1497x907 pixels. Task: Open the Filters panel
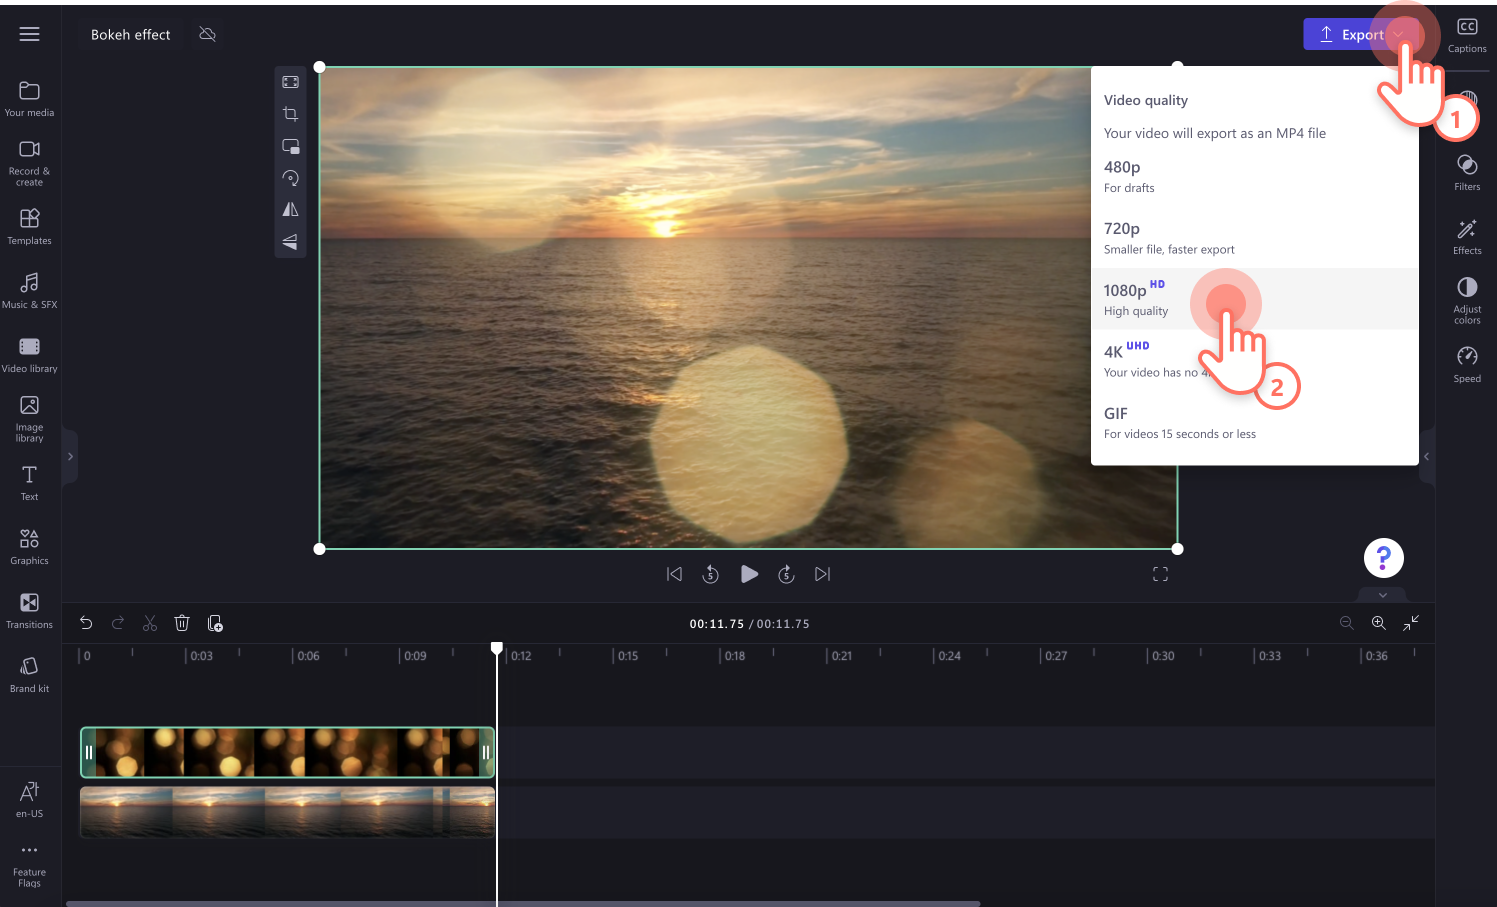coord(1467,173)
